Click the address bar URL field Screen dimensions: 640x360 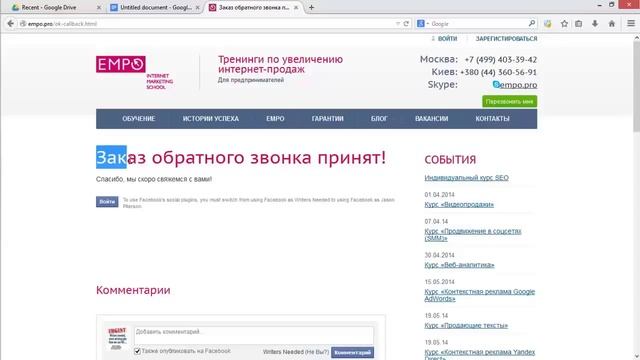coord(208,24)
